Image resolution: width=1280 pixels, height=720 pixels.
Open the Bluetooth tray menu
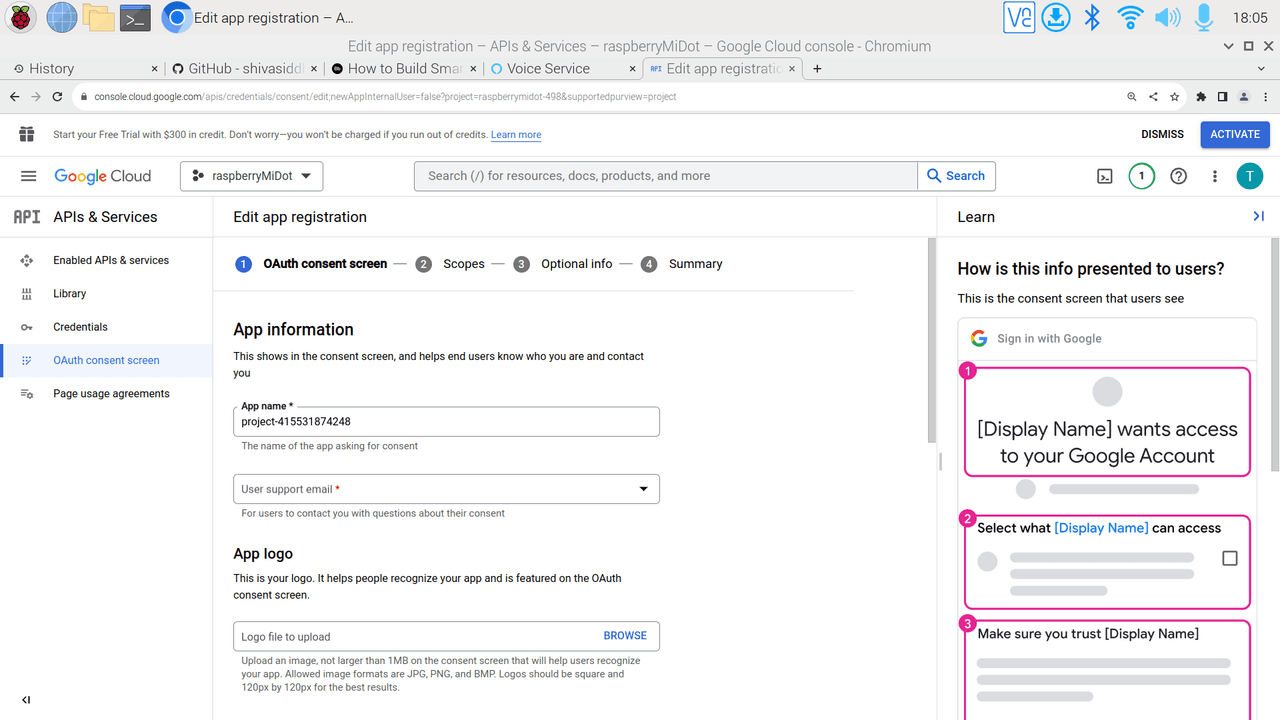pyautogui.click(x=1093, y=17)
